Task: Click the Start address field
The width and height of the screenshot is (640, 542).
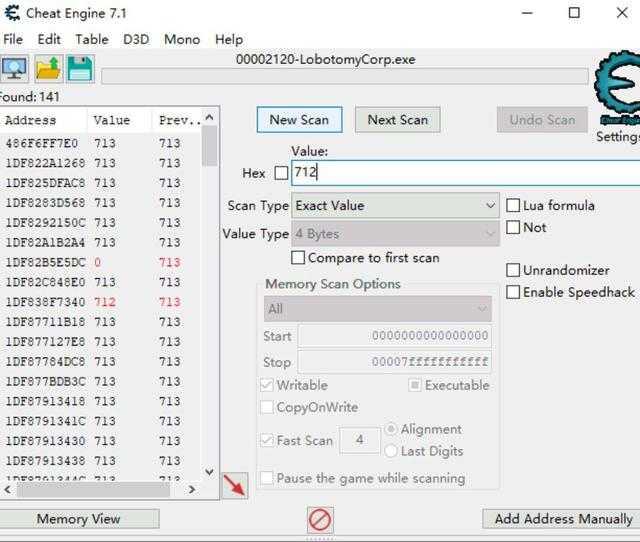Action: coord(394,336)
